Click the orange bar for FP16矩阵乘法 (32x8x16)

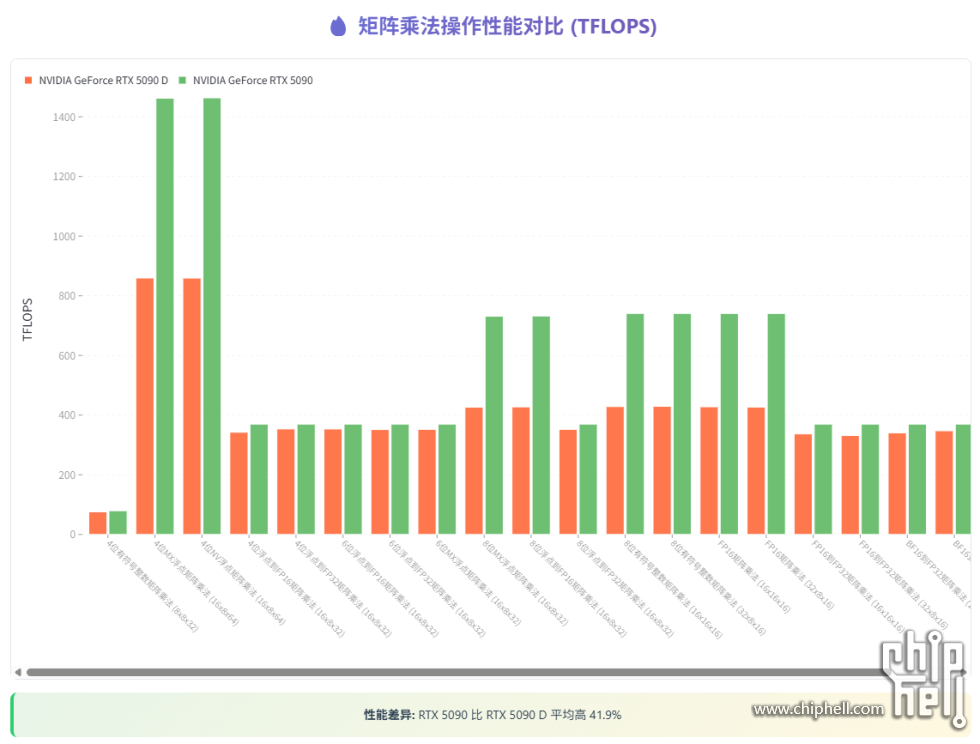point(756,471)
